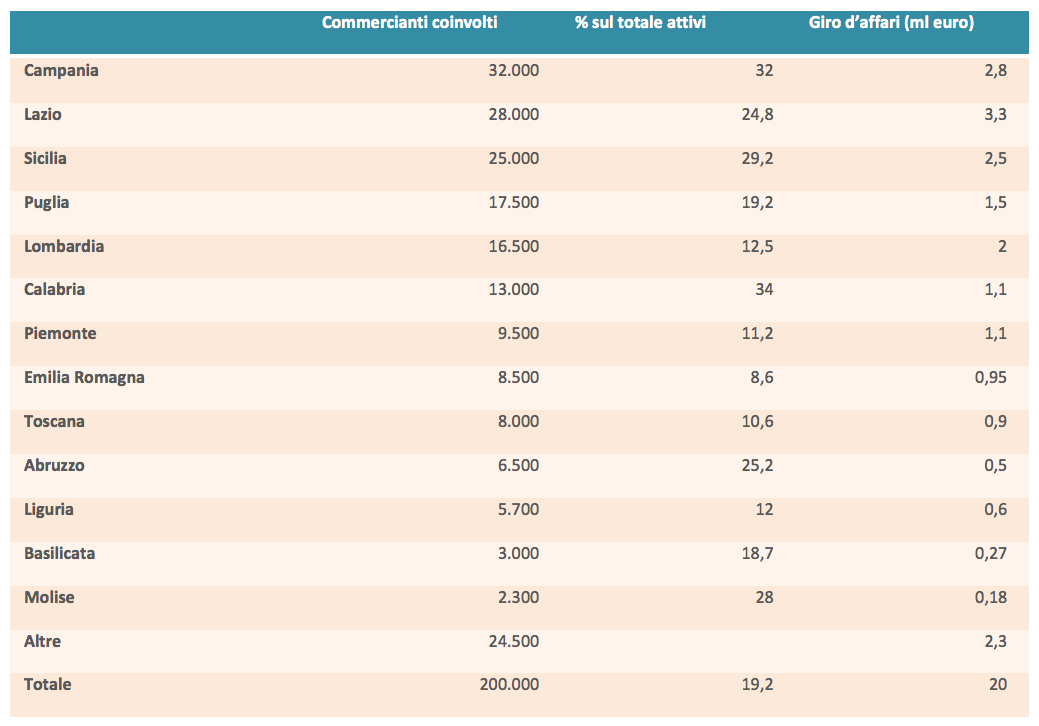
Task: Click the Emilia Romagna region name
Action: pyautogui.click(x=84, y=378)
